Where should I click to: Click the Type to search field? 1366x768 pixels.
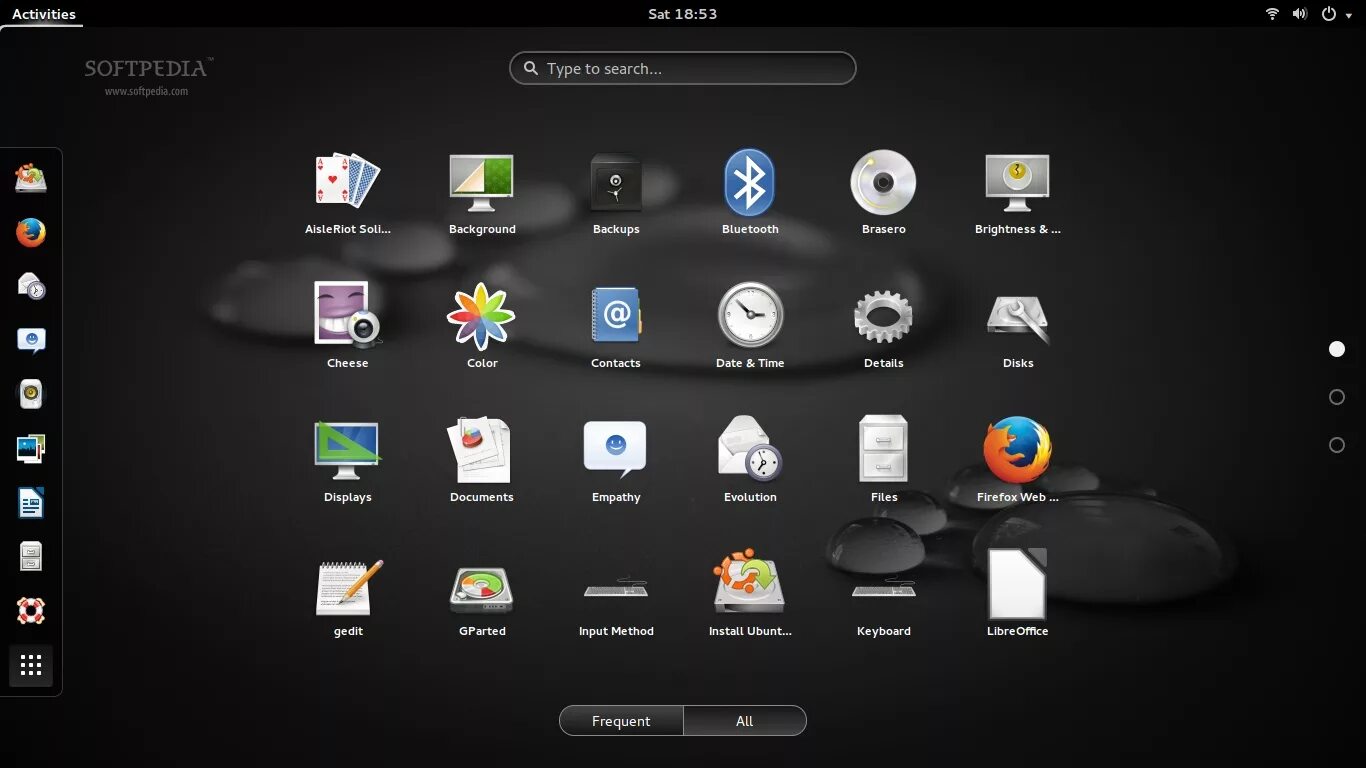click(683, 68)
